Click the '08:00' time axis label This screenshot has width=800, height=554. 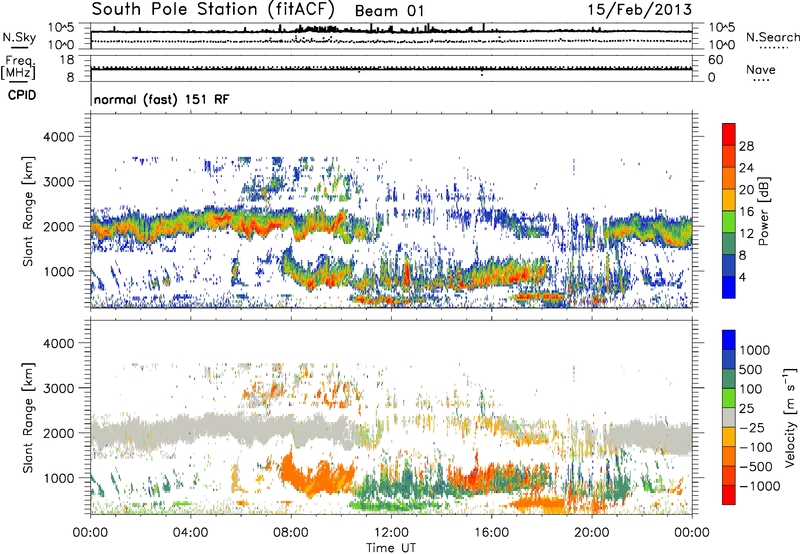click(291, 533)
